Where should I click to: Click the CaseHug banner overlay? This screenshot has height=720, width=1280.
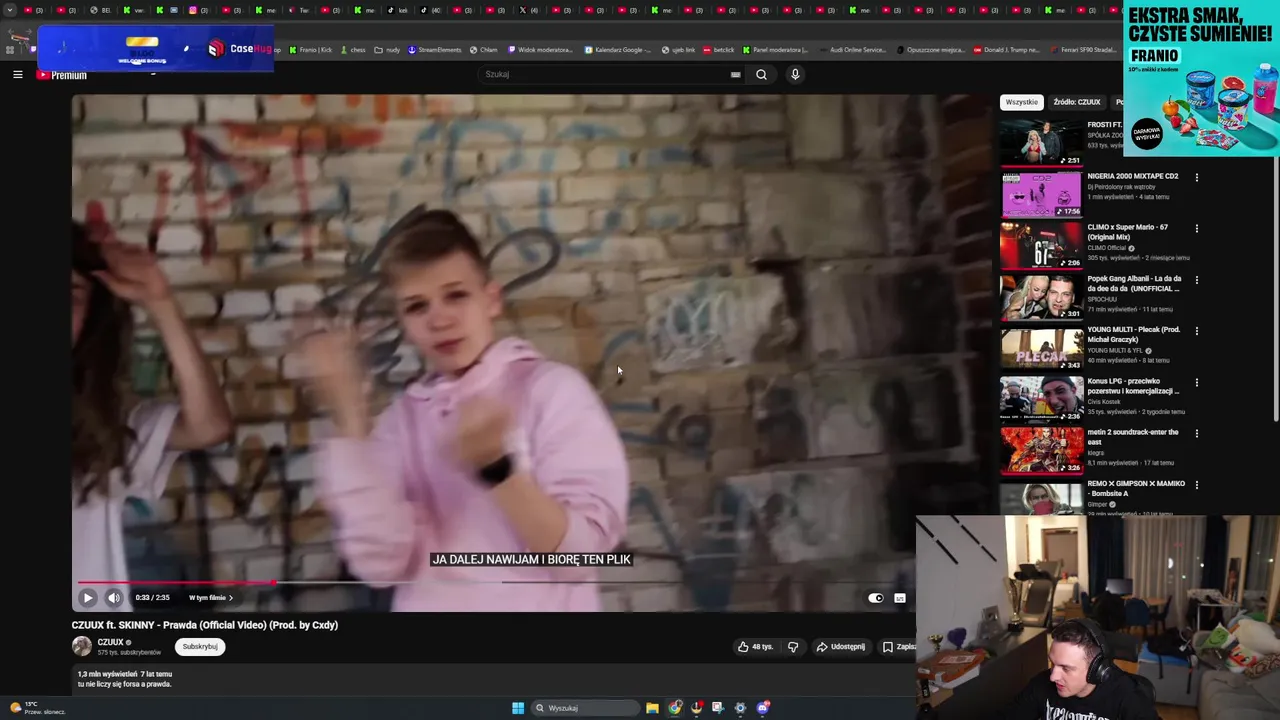point(155,49)
